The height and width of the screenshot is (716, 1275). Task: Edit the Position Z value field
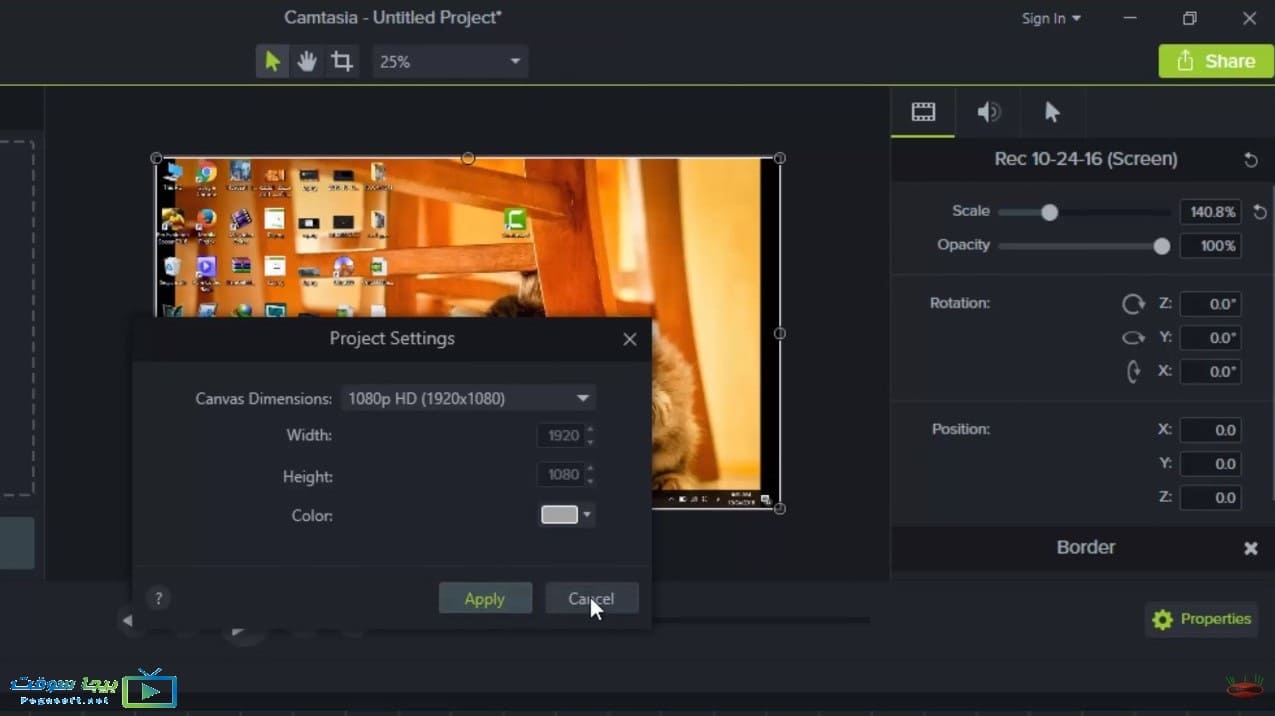[x=1211, y=497]
